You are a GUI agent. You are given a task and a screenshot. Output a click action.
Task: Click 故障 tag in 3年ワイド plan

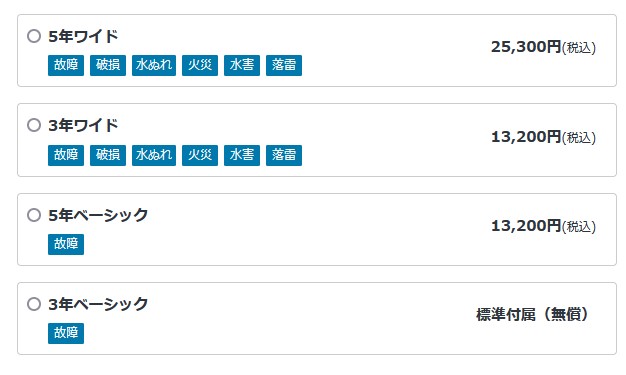pos(66,155)
